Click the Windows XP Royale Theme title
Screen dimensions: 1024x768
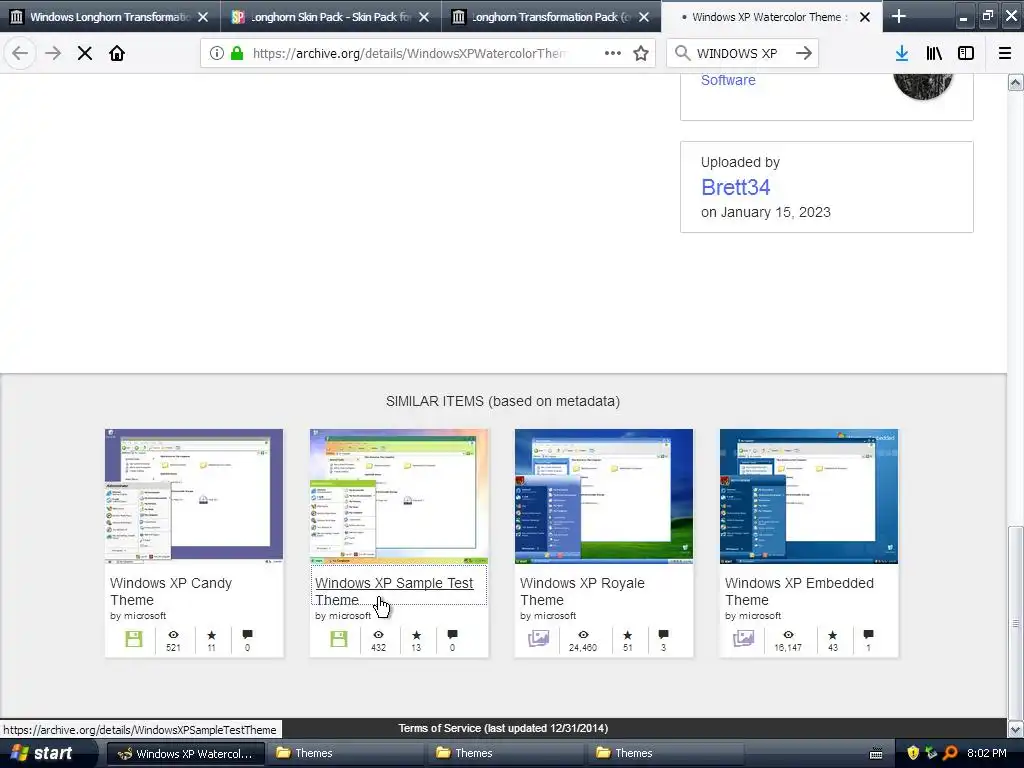pyautogui.click(x=583, y=591)
